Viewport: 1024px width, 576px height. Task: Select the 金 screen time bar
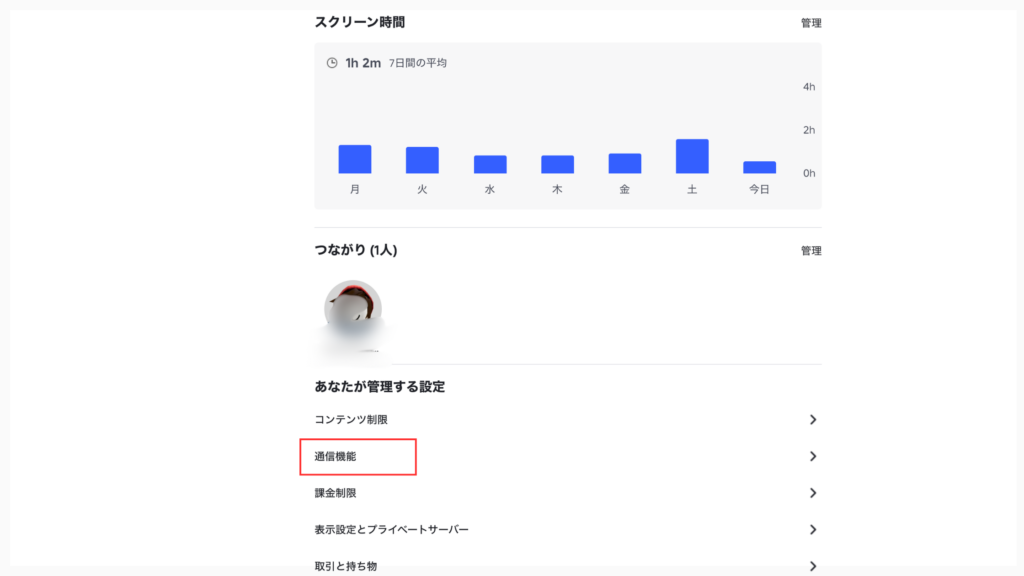click(x=625, y=163)
